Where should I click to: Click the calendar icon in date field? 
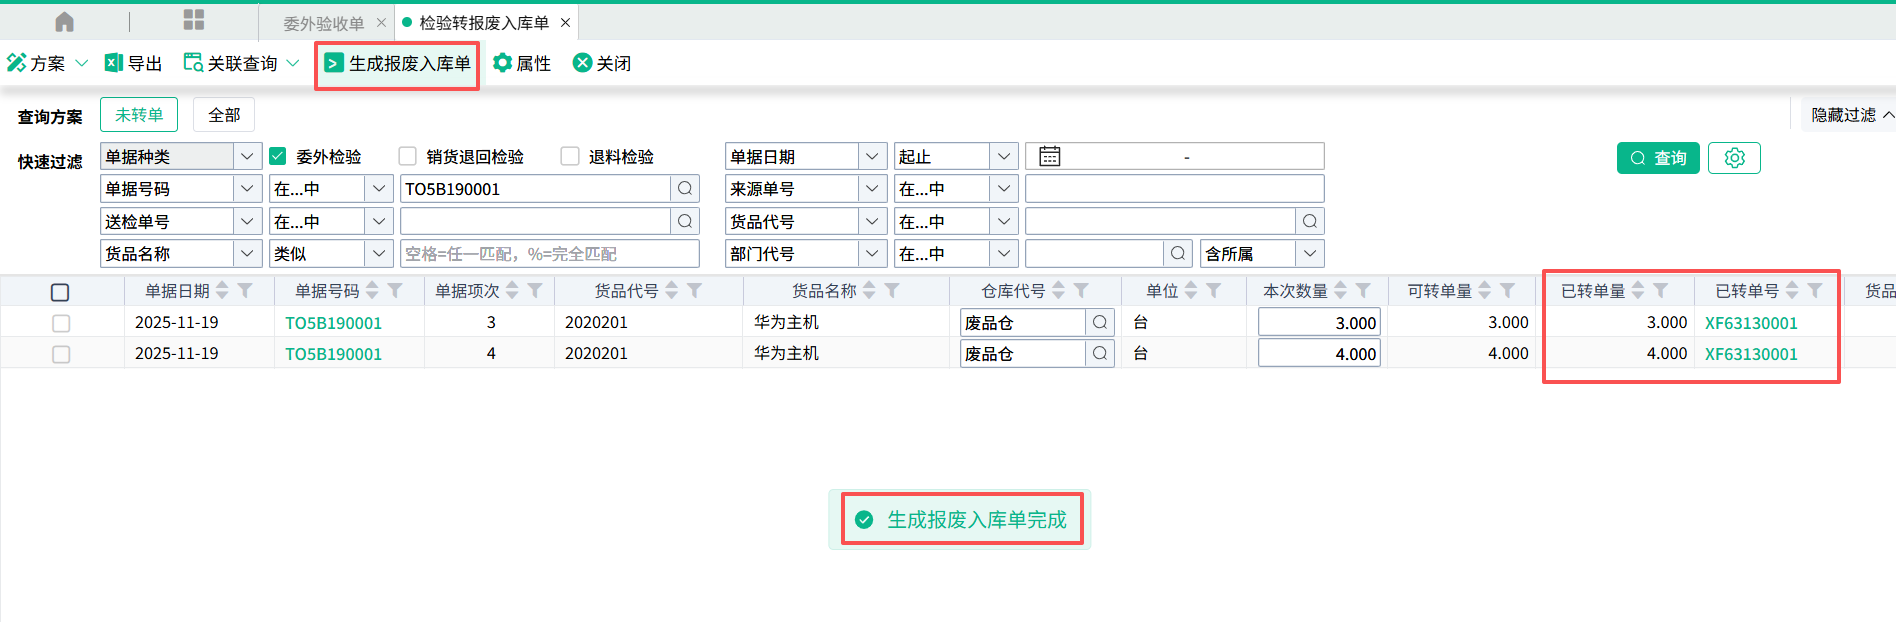1049,157
